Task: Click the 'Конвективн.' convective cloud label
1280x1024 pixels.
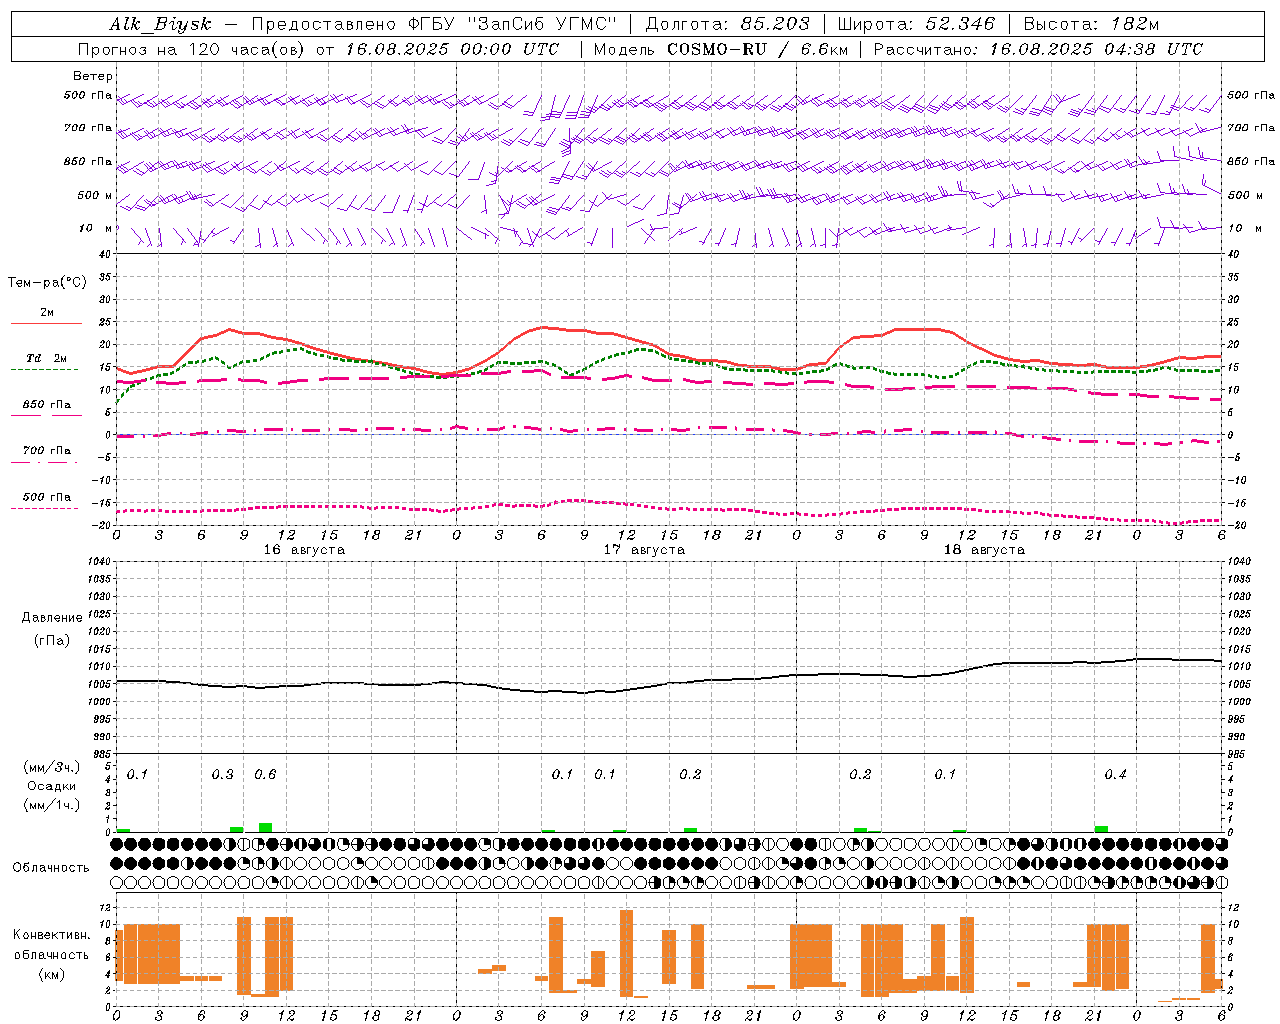Action: point(52,935)
